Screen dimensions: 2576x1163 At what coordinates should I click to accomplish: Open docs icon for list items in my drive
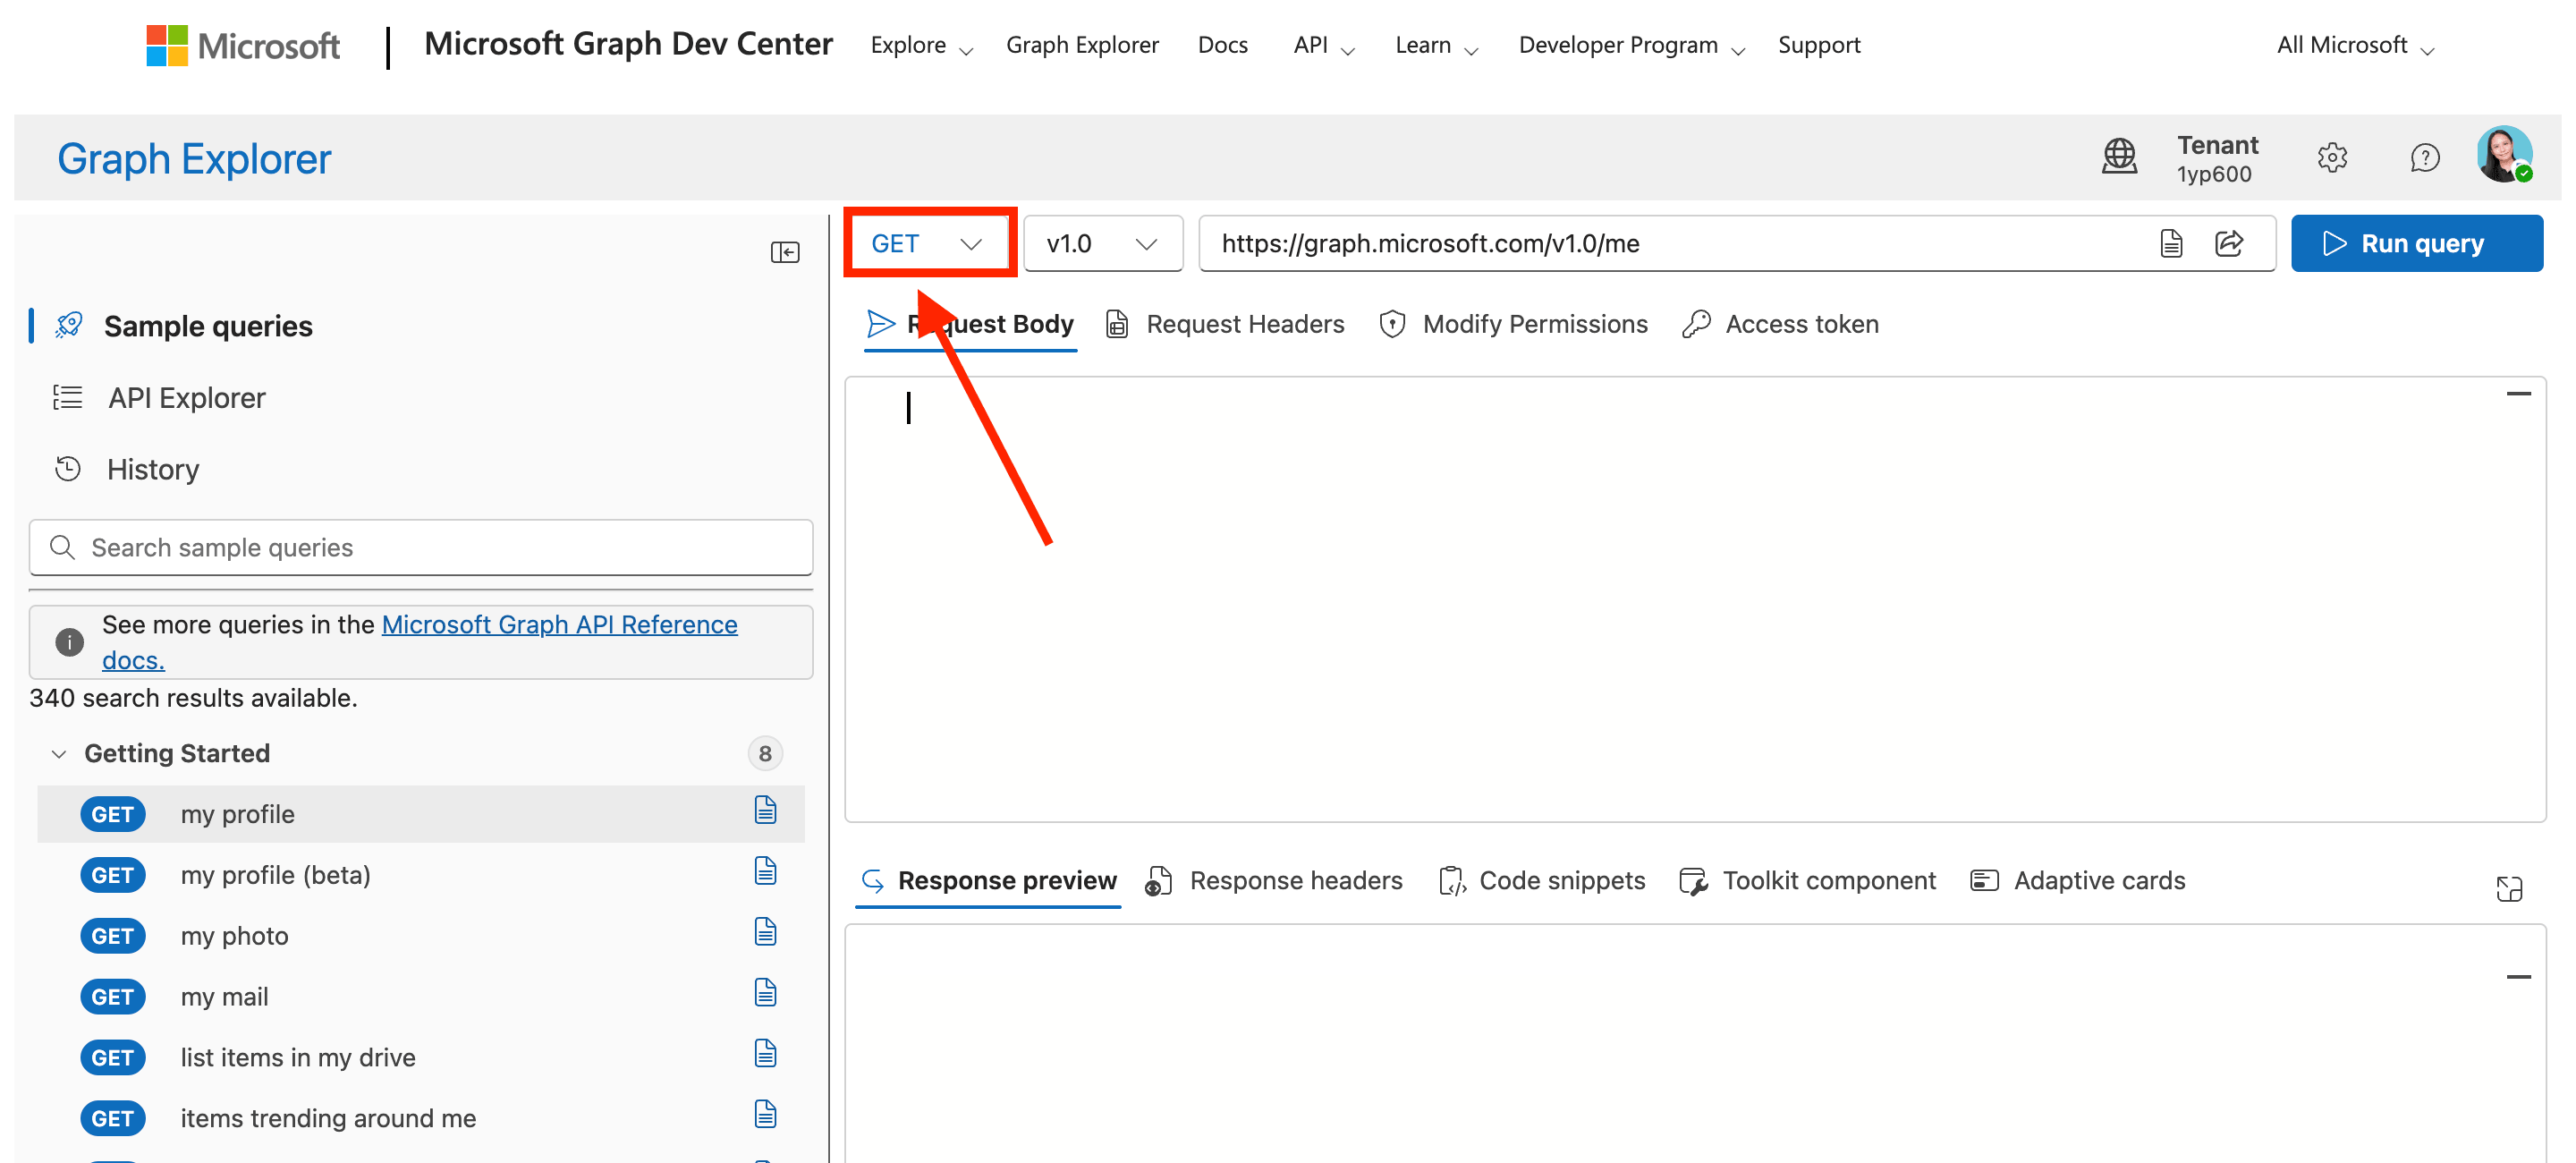pyautogui.click(x=765, y=1054)
